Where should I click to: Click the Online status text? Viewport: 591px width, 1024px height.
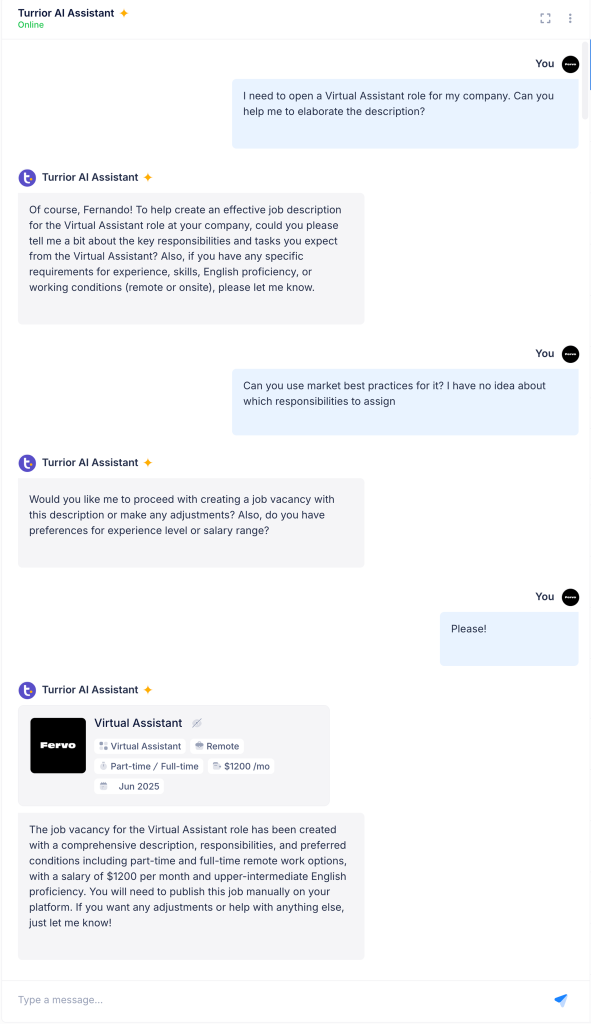tap(31, 25)
